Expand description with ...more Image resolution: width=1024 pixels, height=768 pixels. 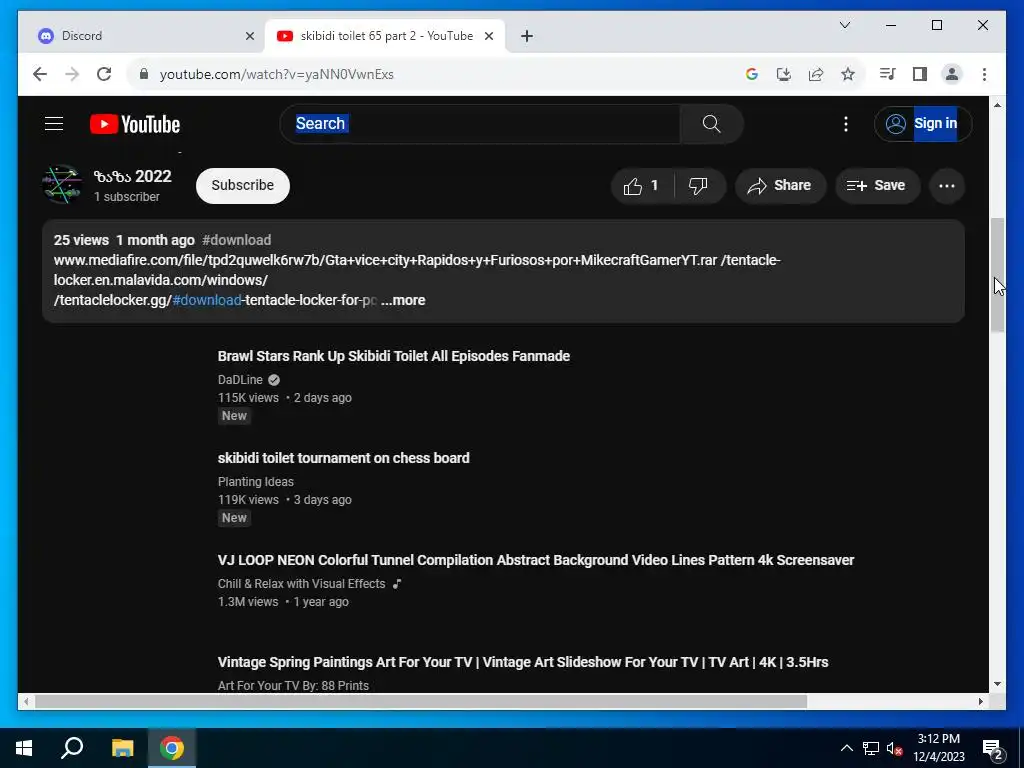tap(403, 300)
